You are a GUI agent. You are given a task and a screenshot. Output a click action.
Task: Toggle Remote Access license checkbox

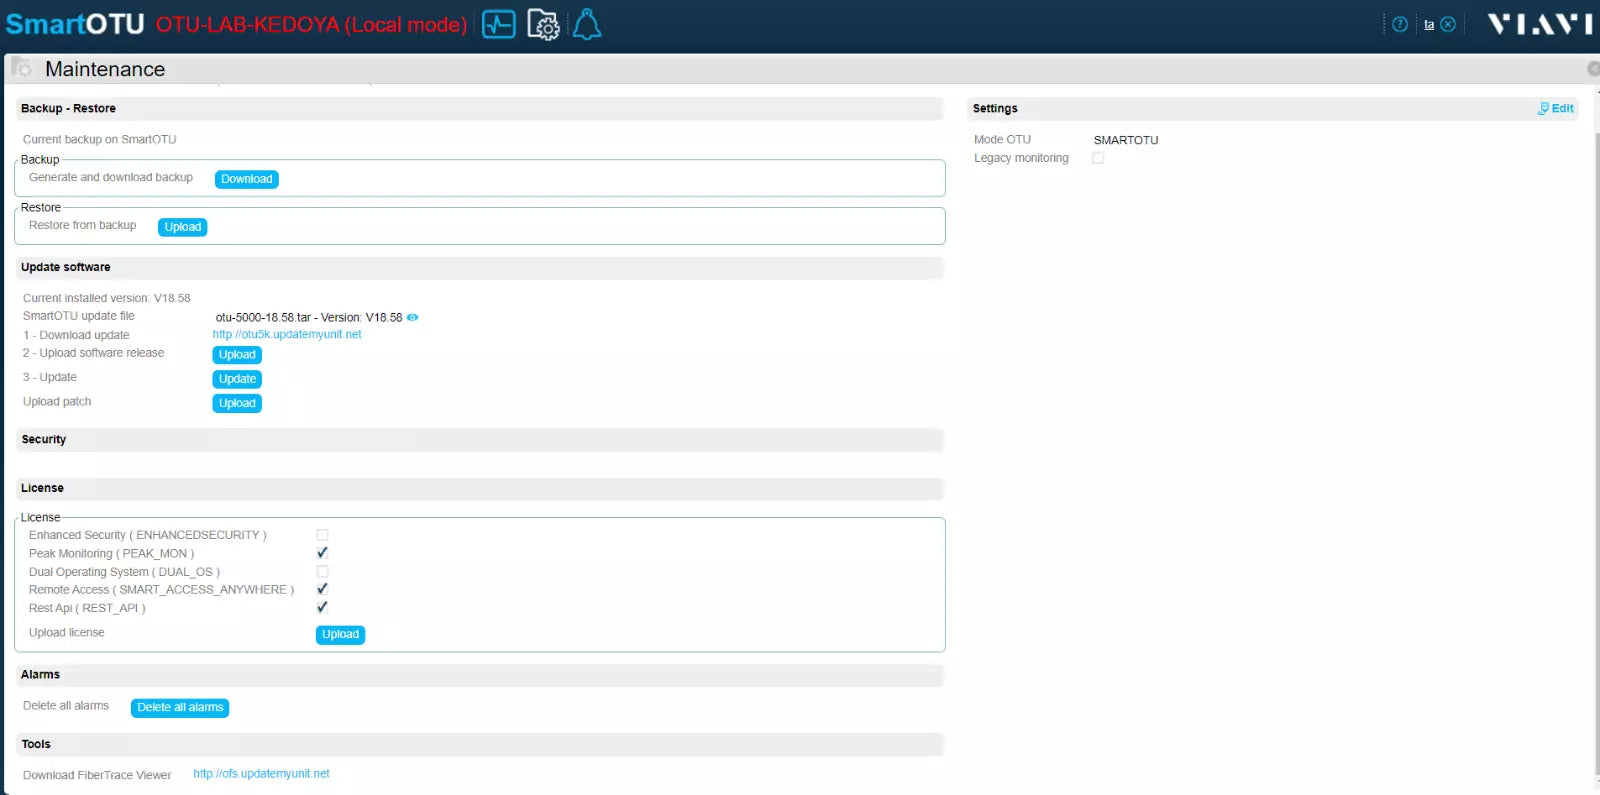pos(322,589)
